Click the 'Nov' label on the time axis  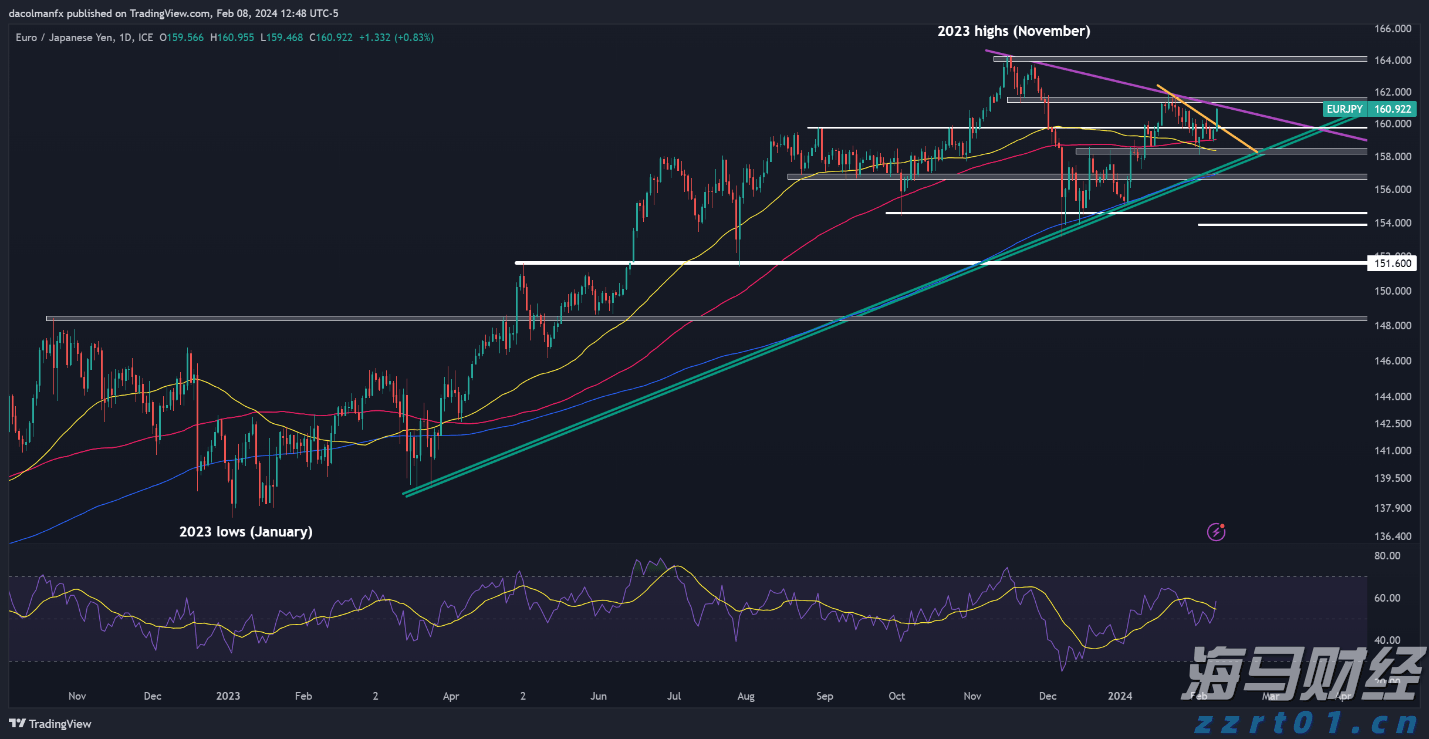[78, 696]
